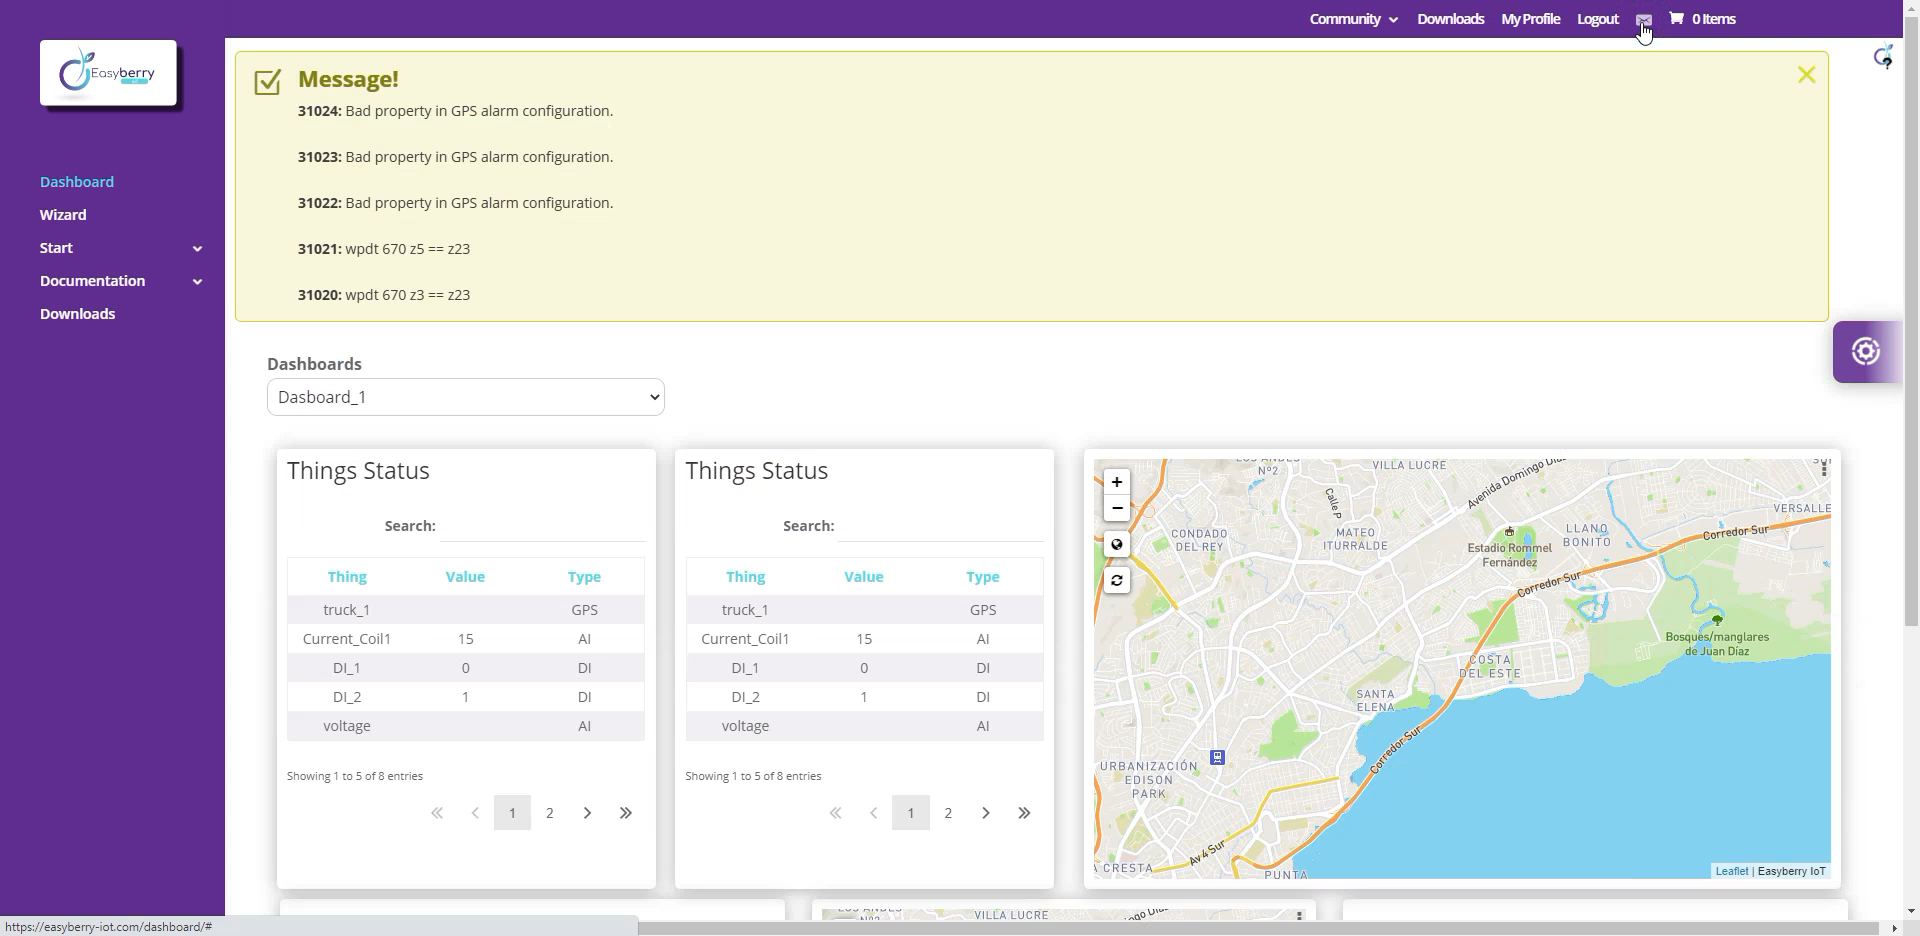Open My Profile in the top bar

1530,19
